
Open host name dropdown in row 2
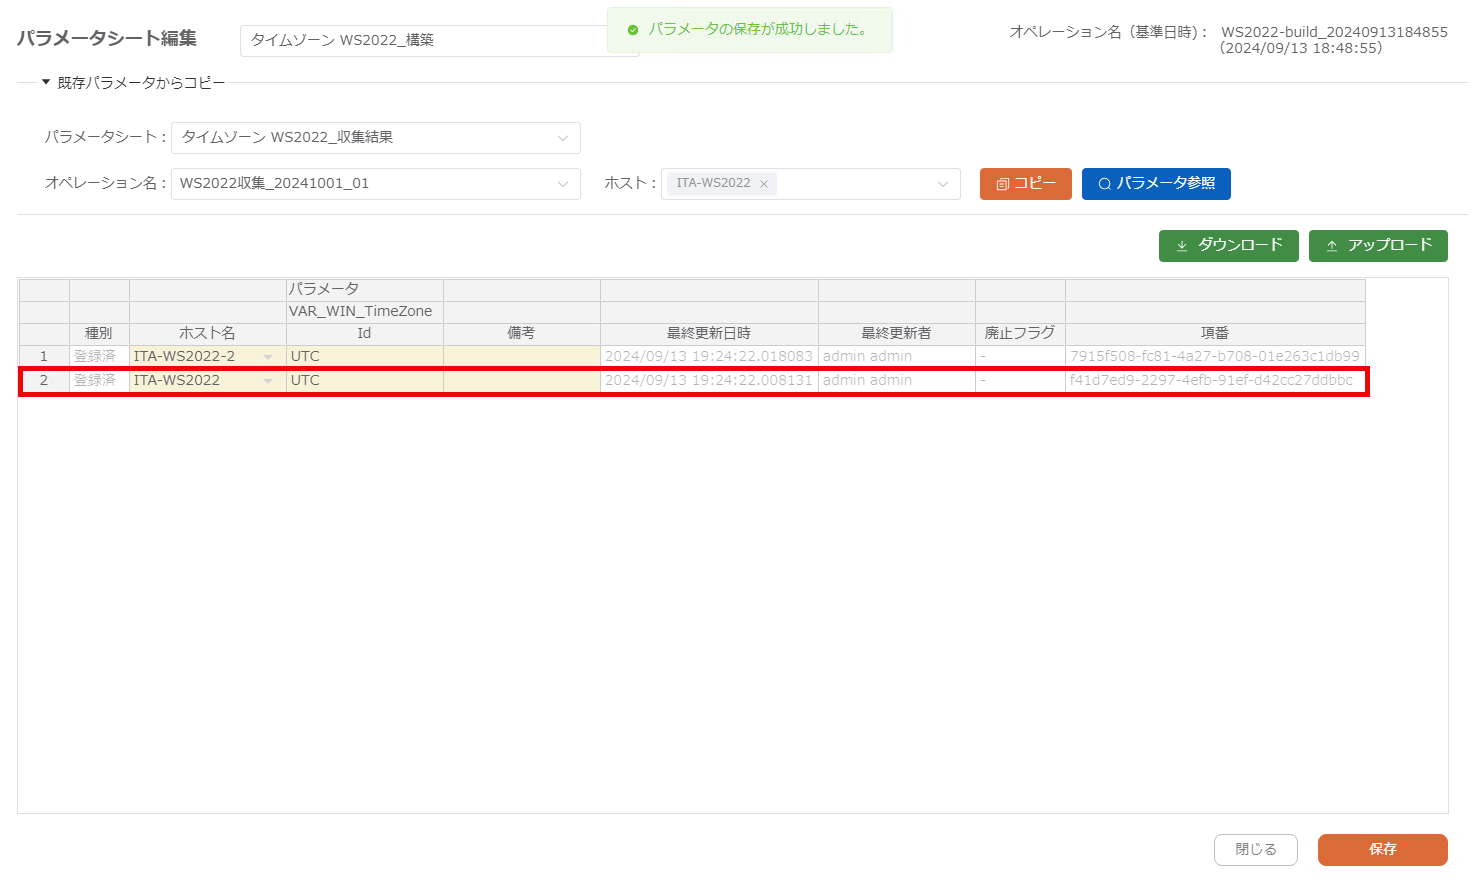click(268, 381)
